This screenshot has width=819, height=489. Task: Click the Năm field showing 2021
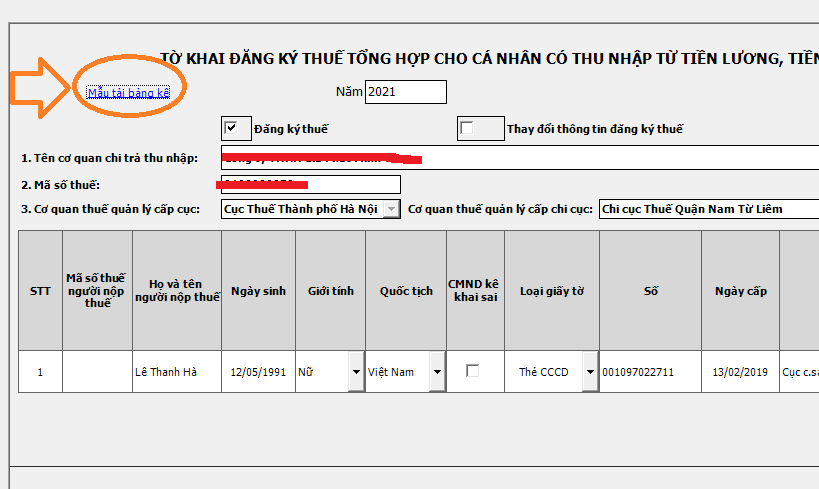[x=405, y=92]
